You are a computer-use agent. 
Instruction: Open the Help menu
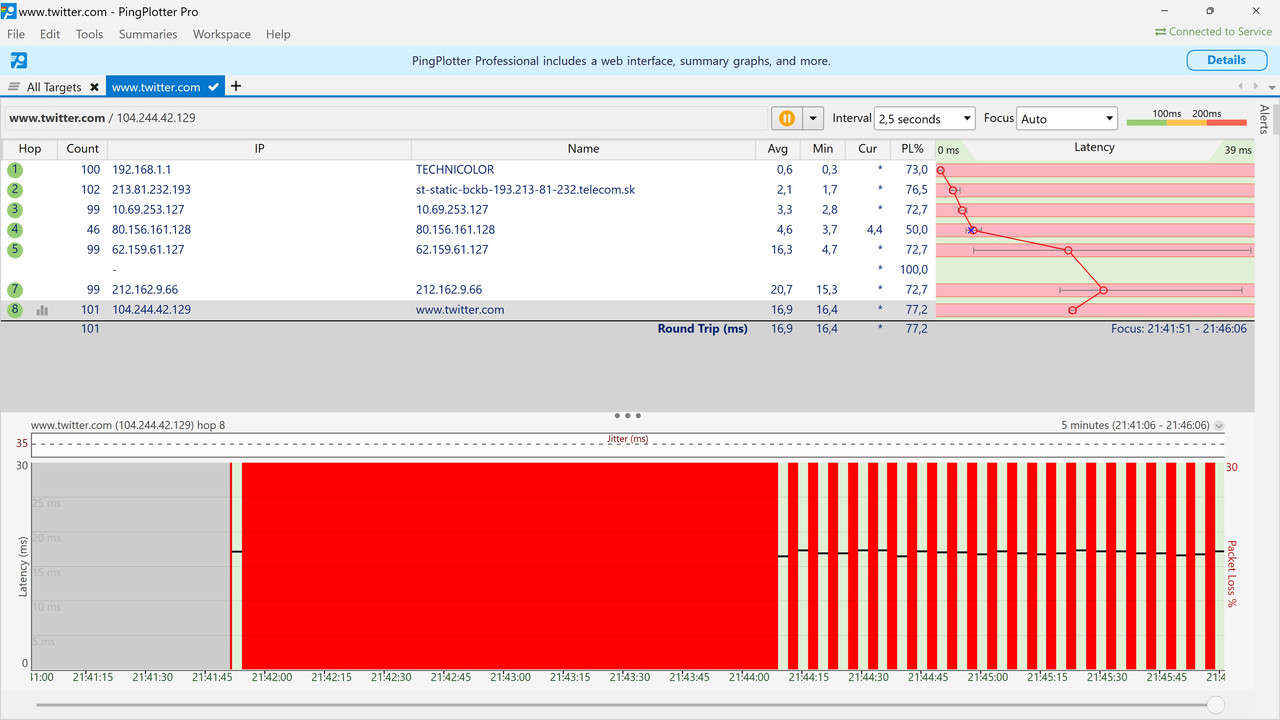pos(278,34)
